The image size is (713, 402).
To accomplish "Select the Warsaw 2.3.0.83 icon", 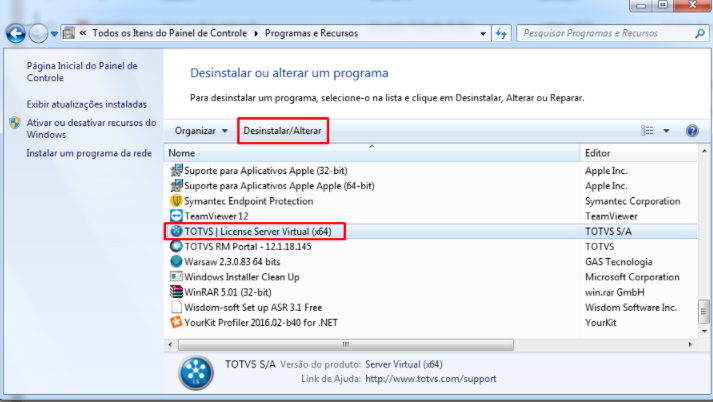I will click(x=176, y=261).
